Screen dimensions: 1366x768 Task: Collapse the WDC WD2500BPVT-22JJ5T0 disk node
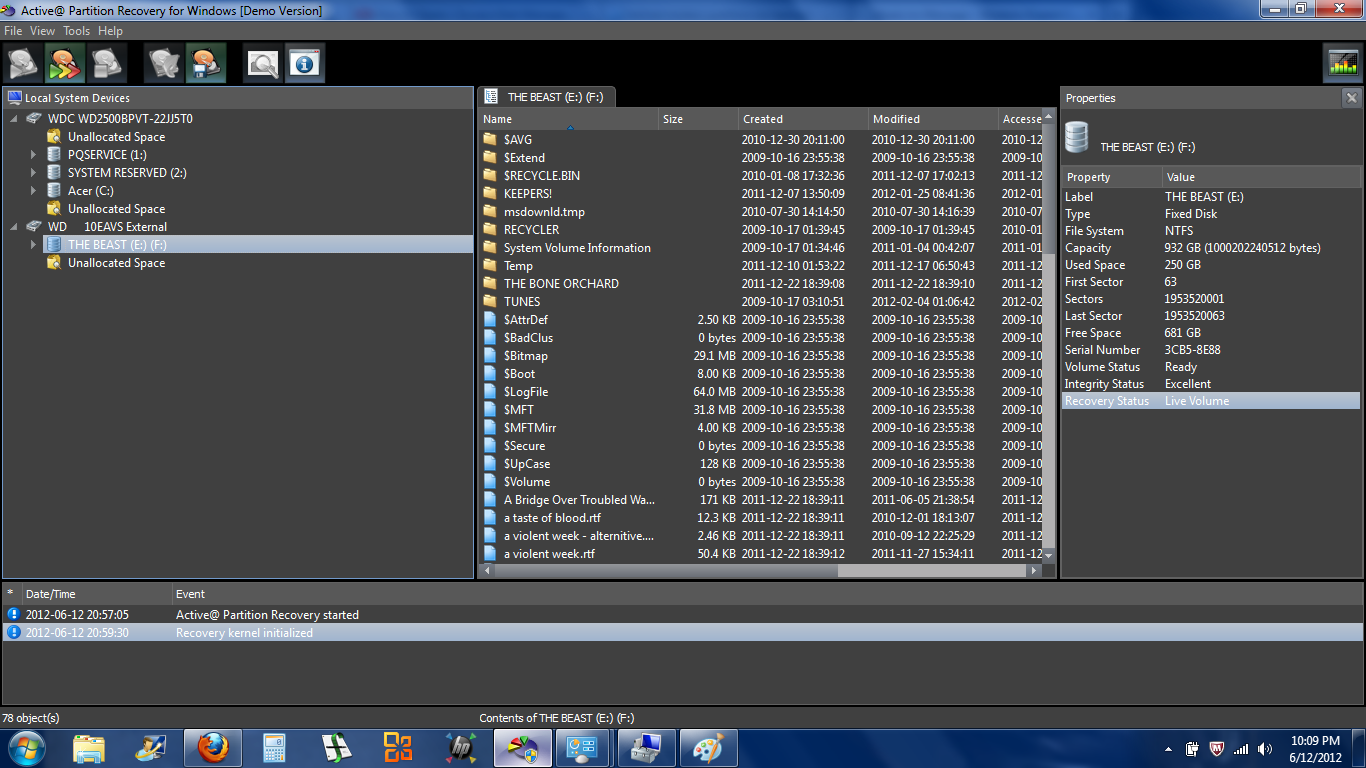pyautogui.click(x=14, y=119)
